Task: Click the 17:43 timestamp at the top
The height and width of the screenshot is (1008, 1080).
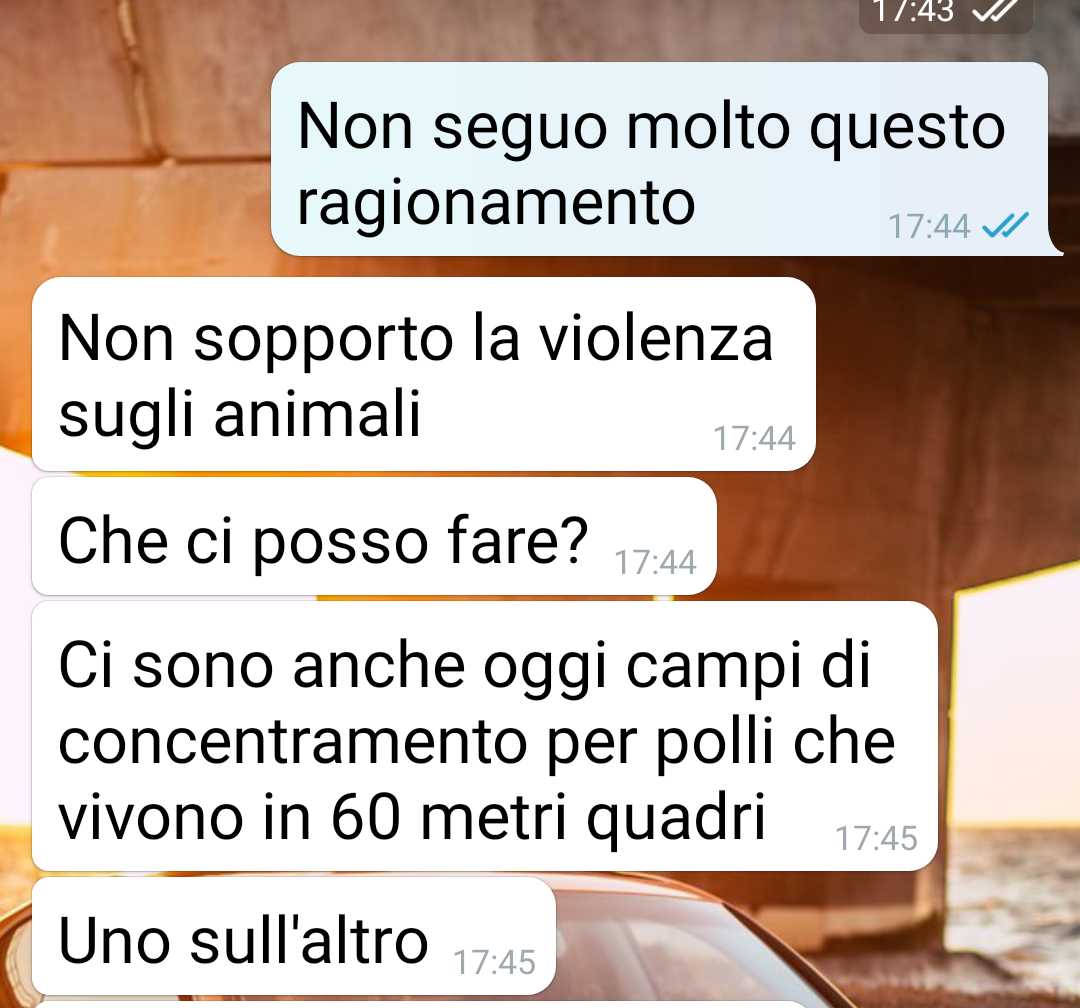Action: click(913, 11)
